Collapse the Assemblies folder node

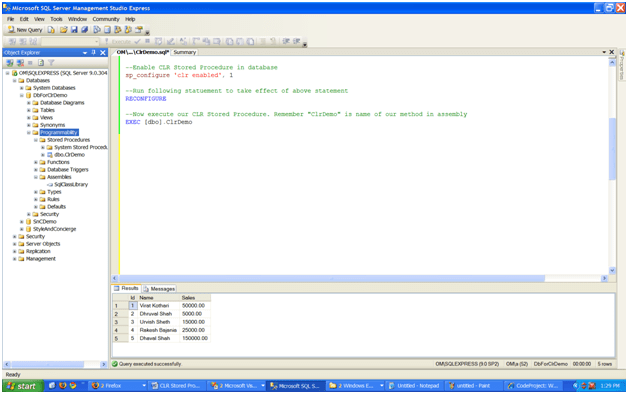(x=36, y=177)
